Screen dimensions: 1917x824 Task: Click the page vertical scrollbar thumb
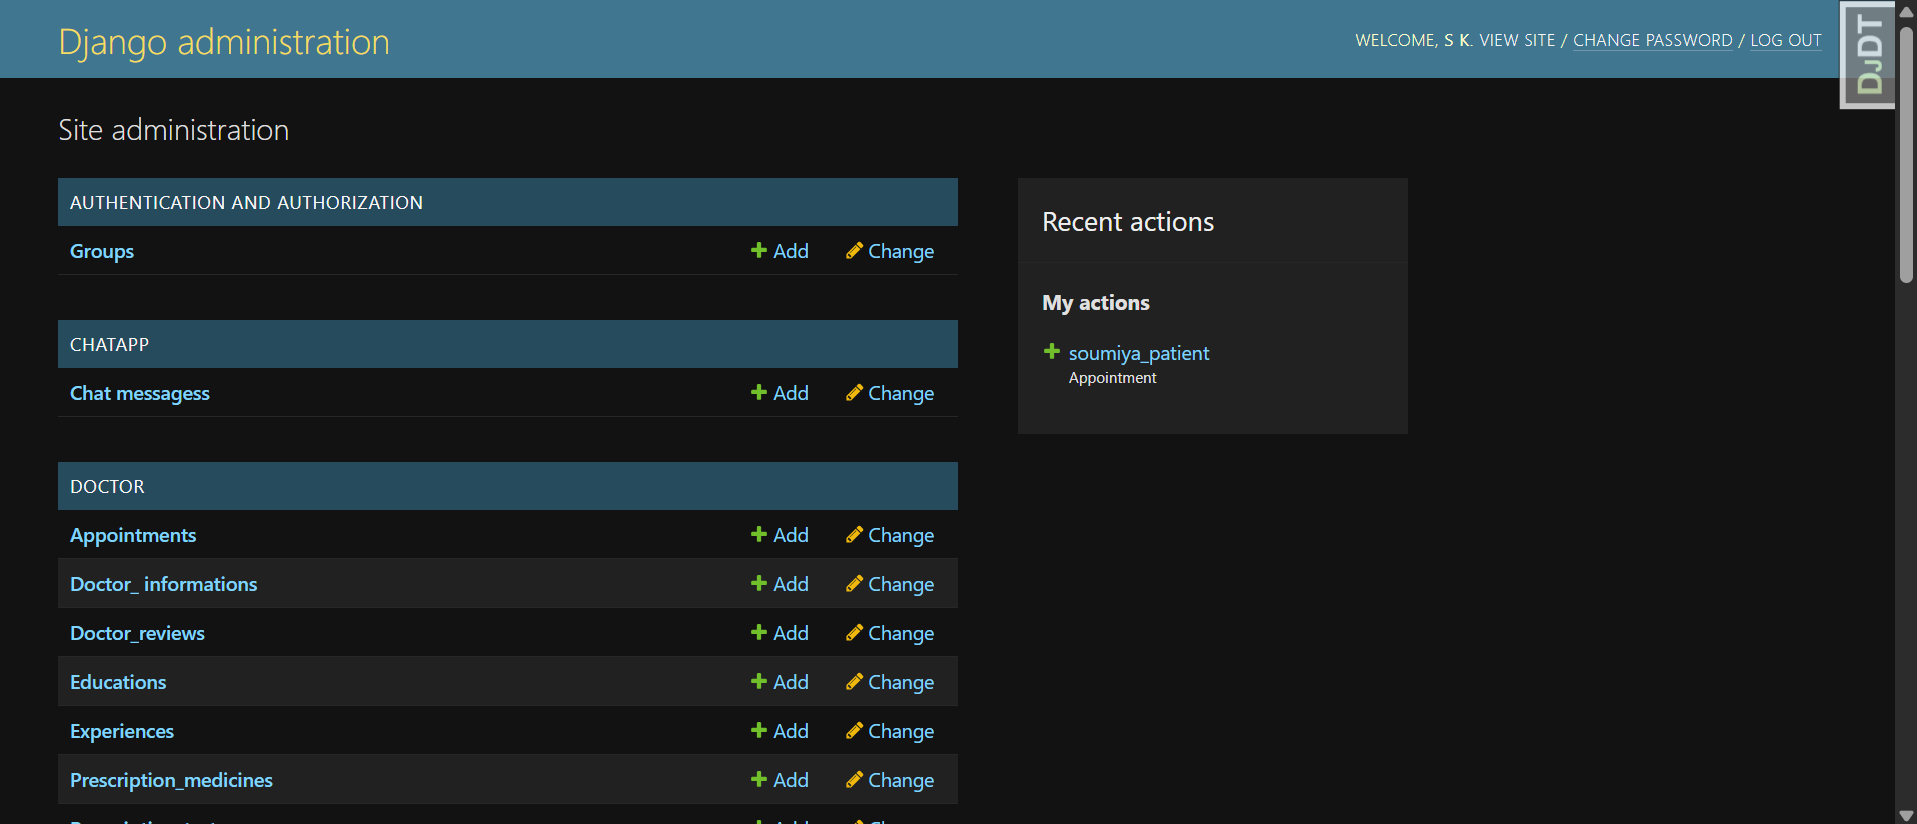point(1906,154)
